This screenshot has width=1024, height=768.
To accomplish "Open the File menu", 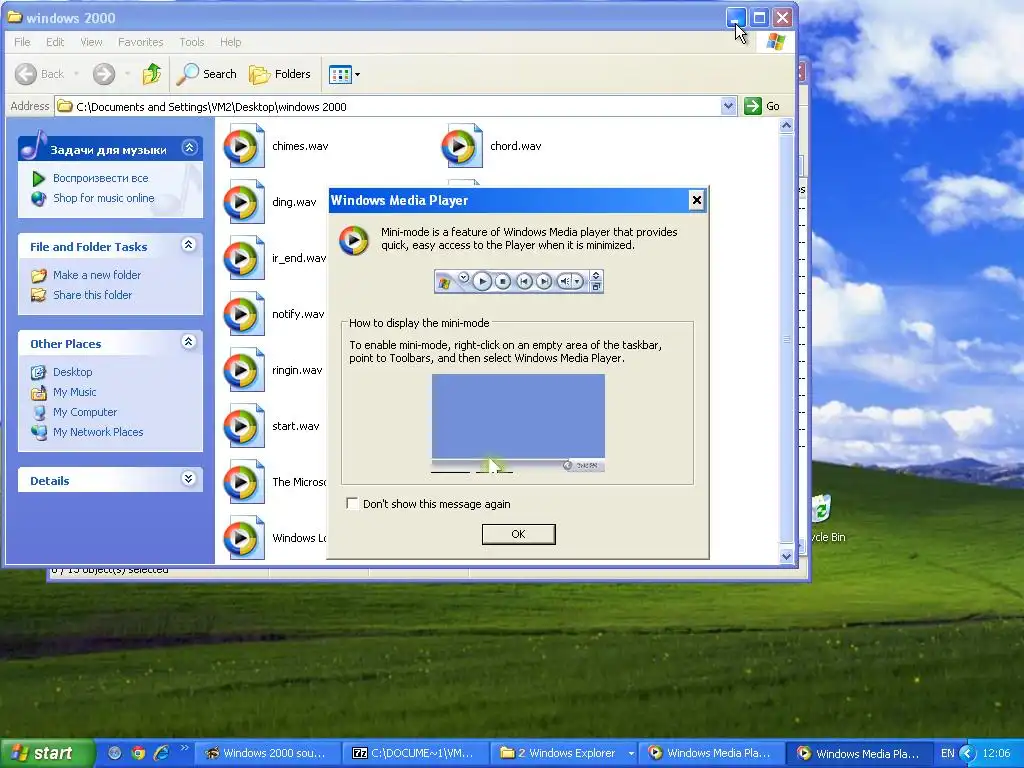I will pos(22,42).
